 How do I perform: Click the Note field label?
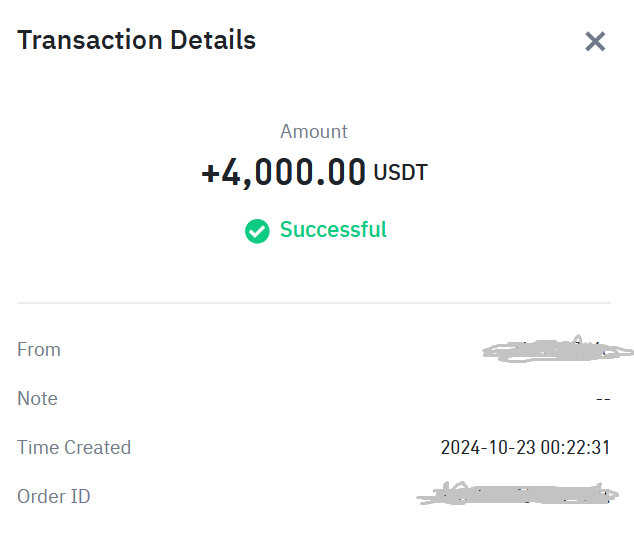[x=38, y=398]
